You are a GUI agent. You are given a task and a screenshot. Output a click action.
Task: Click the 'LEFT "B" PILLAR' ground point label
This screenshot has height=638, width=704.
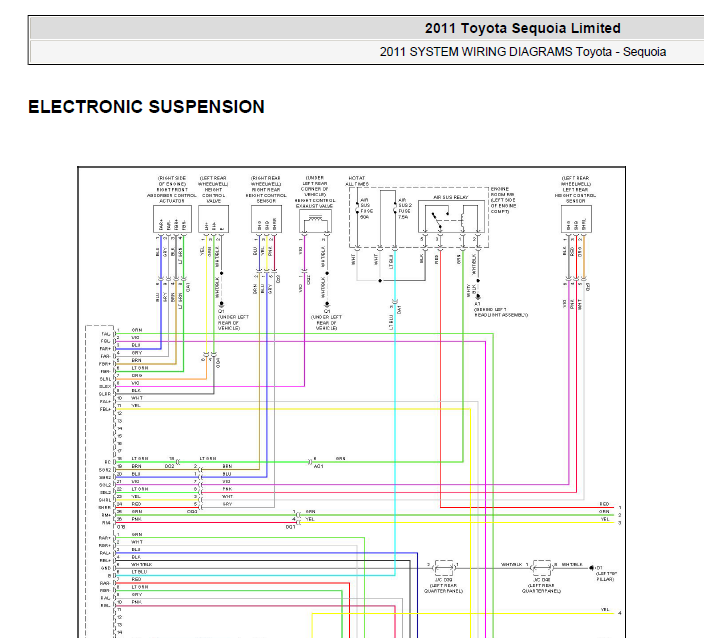tap(606, 576)
